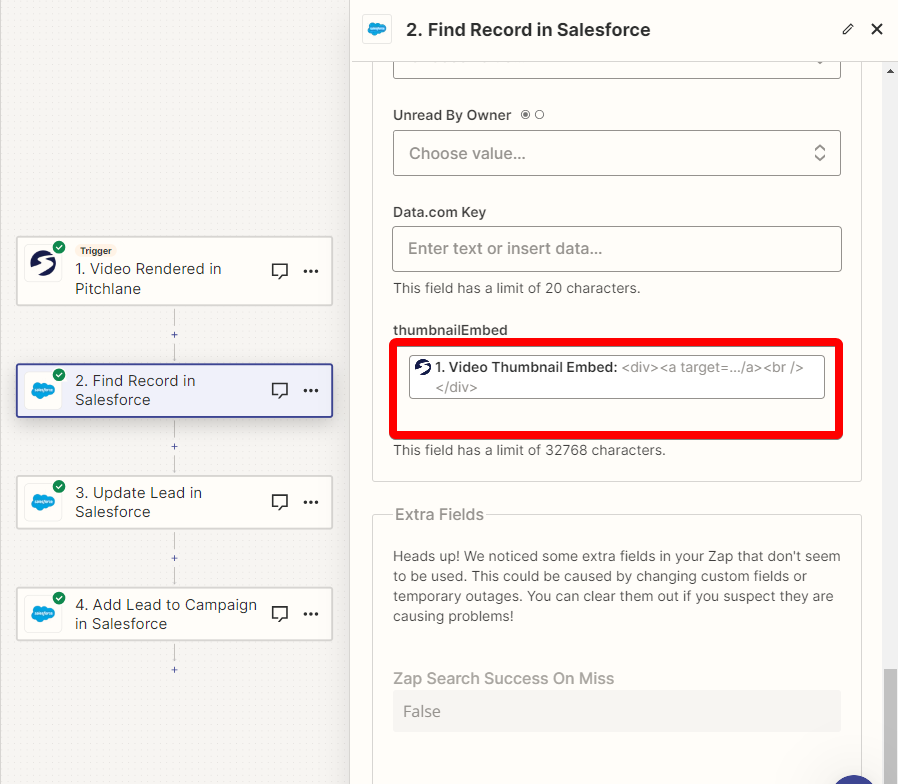Close the Find Record in Salesforce panel
Screen dimensions: 898x784
click(877, 29)
